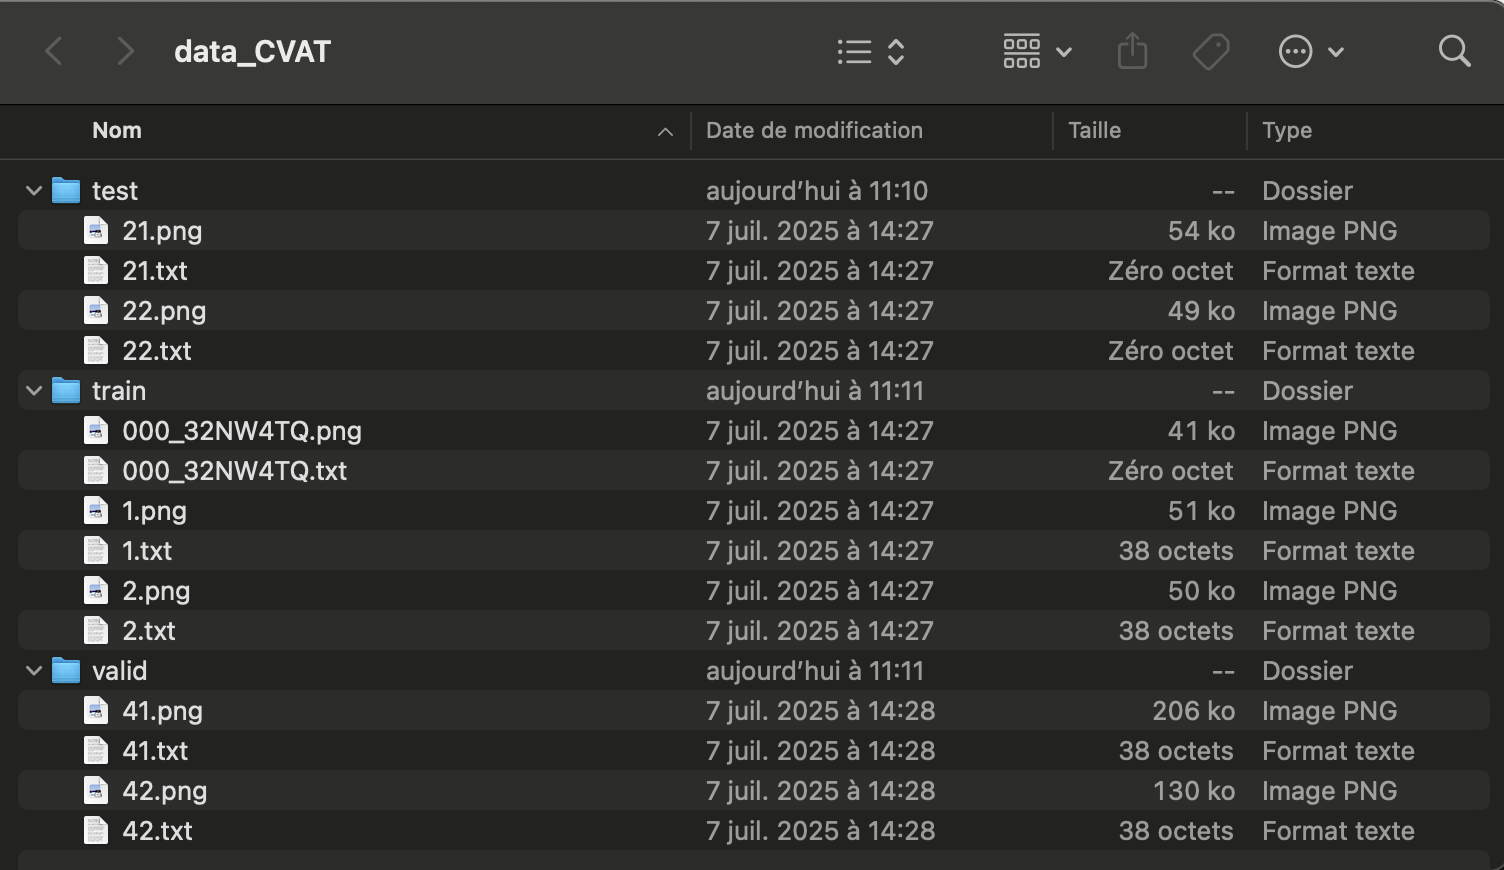1504x870 pixels.
Task: Select the file name 22.txt
Action: click(157, 351)
